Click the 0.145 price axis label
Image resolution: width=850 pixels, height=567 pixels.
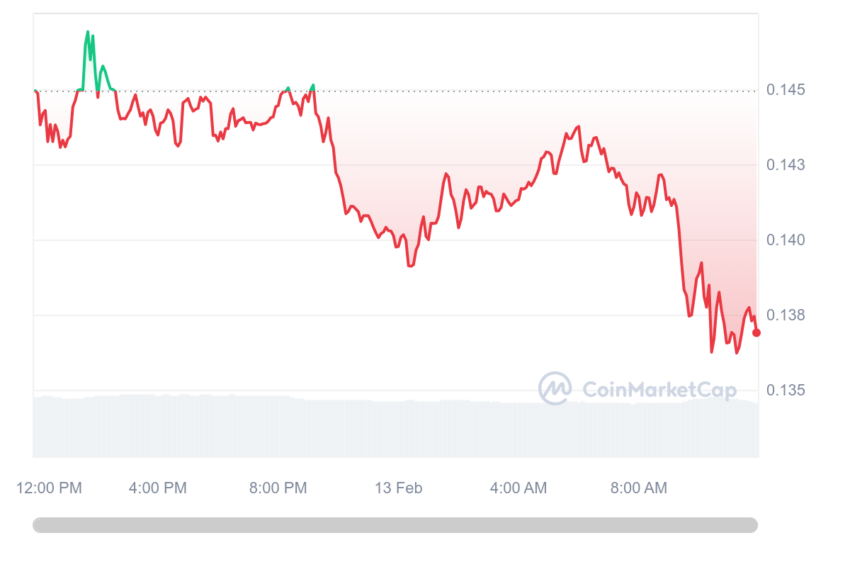tap(785, 90)
